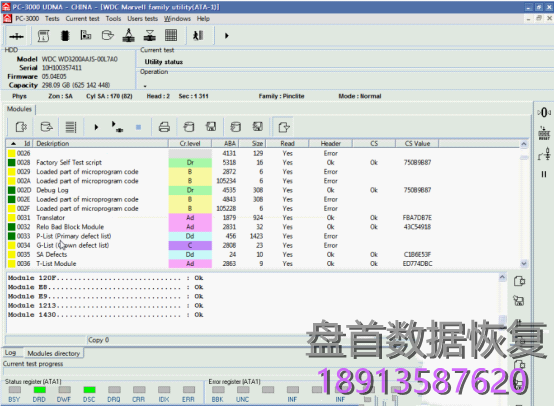554x406 pixels.
Task: Switch to the Modules directory tab
Action: coord(53,353)
